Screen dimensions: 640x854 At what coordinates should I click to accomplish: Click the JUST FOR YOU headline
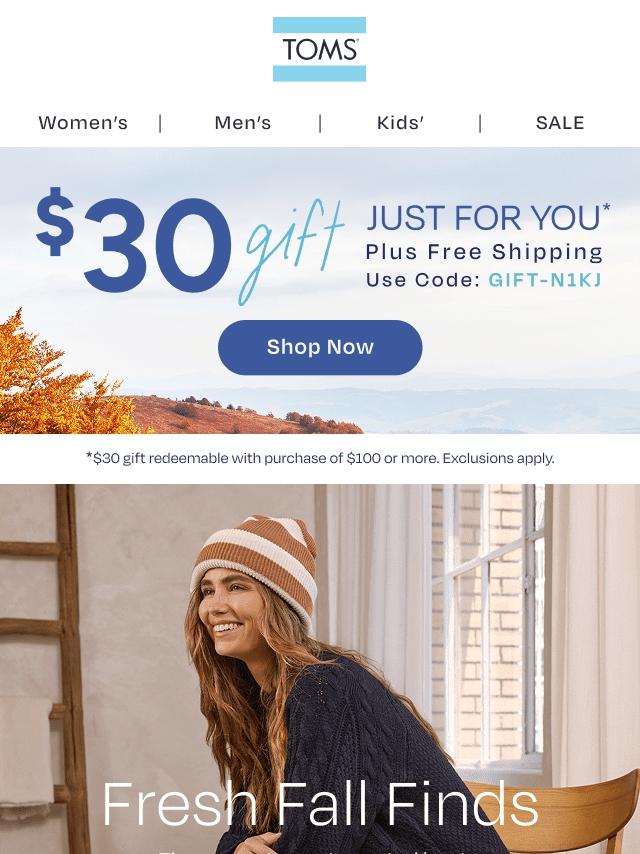pyautogui.click(x=488, y=217)
